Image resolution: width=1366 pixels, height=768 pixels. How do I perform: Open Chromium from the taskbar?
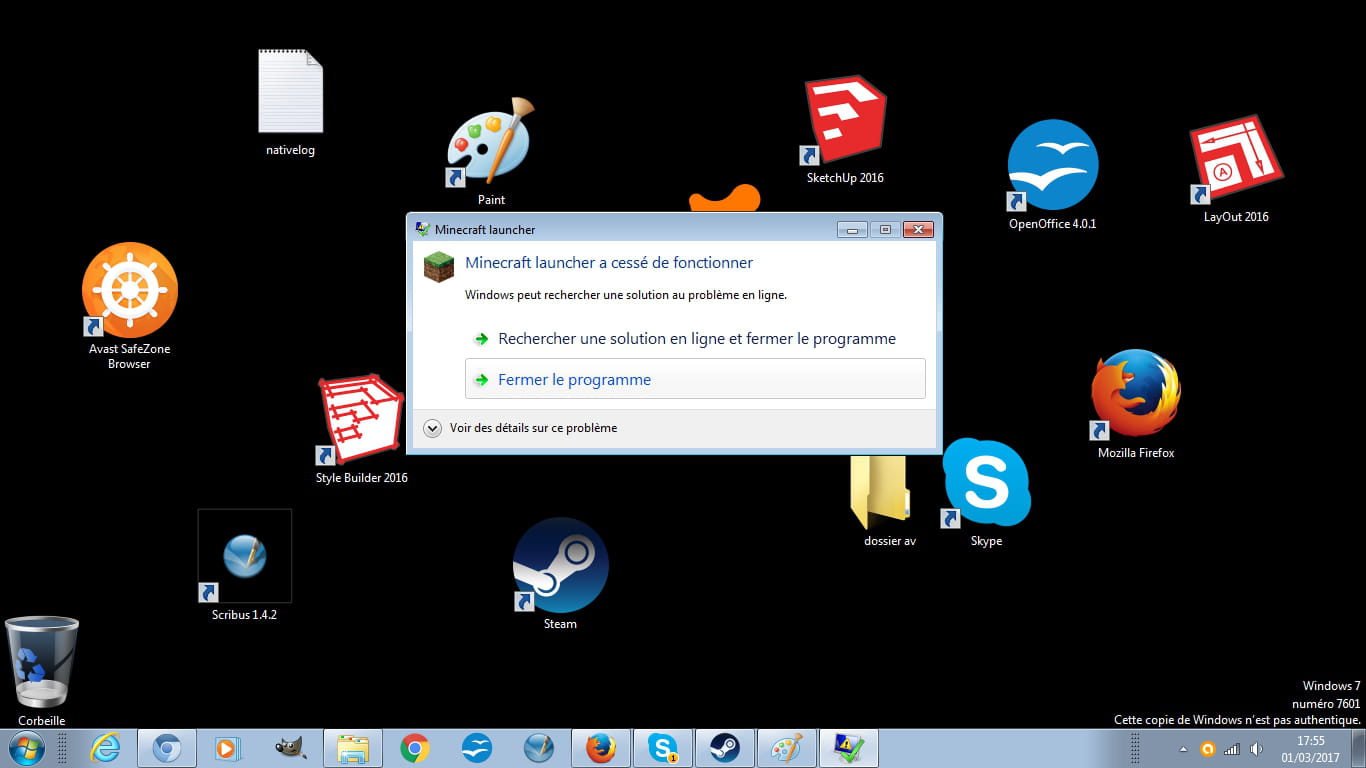166,748
